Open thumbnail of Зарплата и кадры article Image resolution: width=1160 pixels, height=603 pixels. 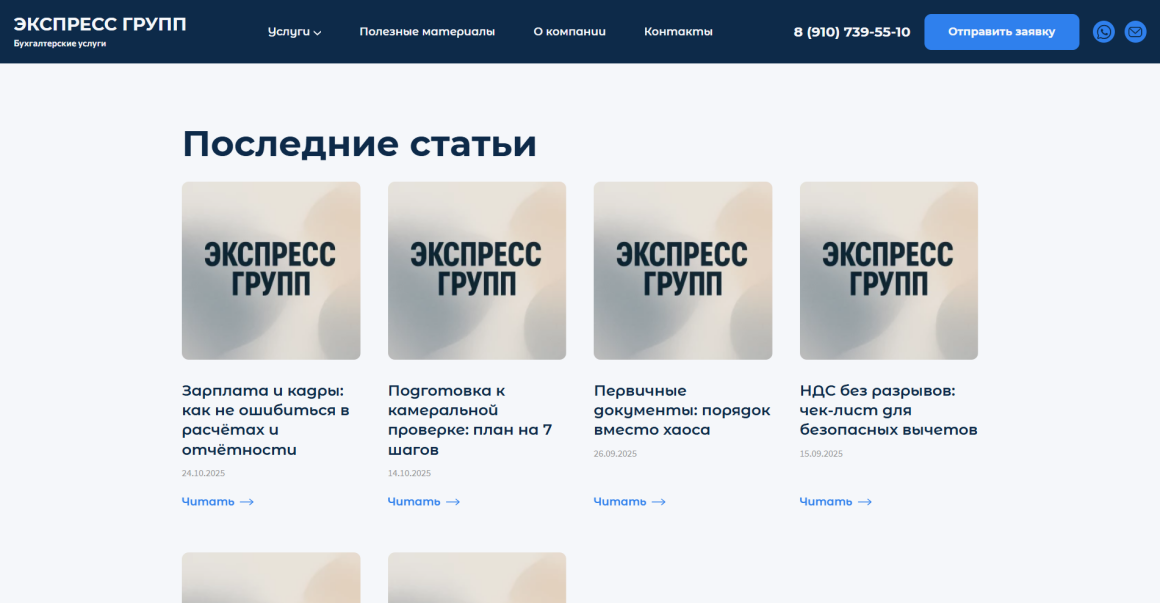coord(271,270)
